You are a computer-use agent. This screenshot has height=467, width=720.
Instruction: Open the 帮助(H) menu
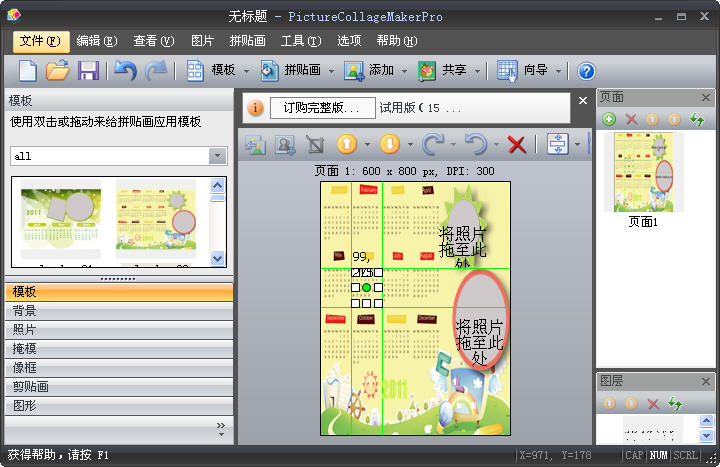point(397,41)
